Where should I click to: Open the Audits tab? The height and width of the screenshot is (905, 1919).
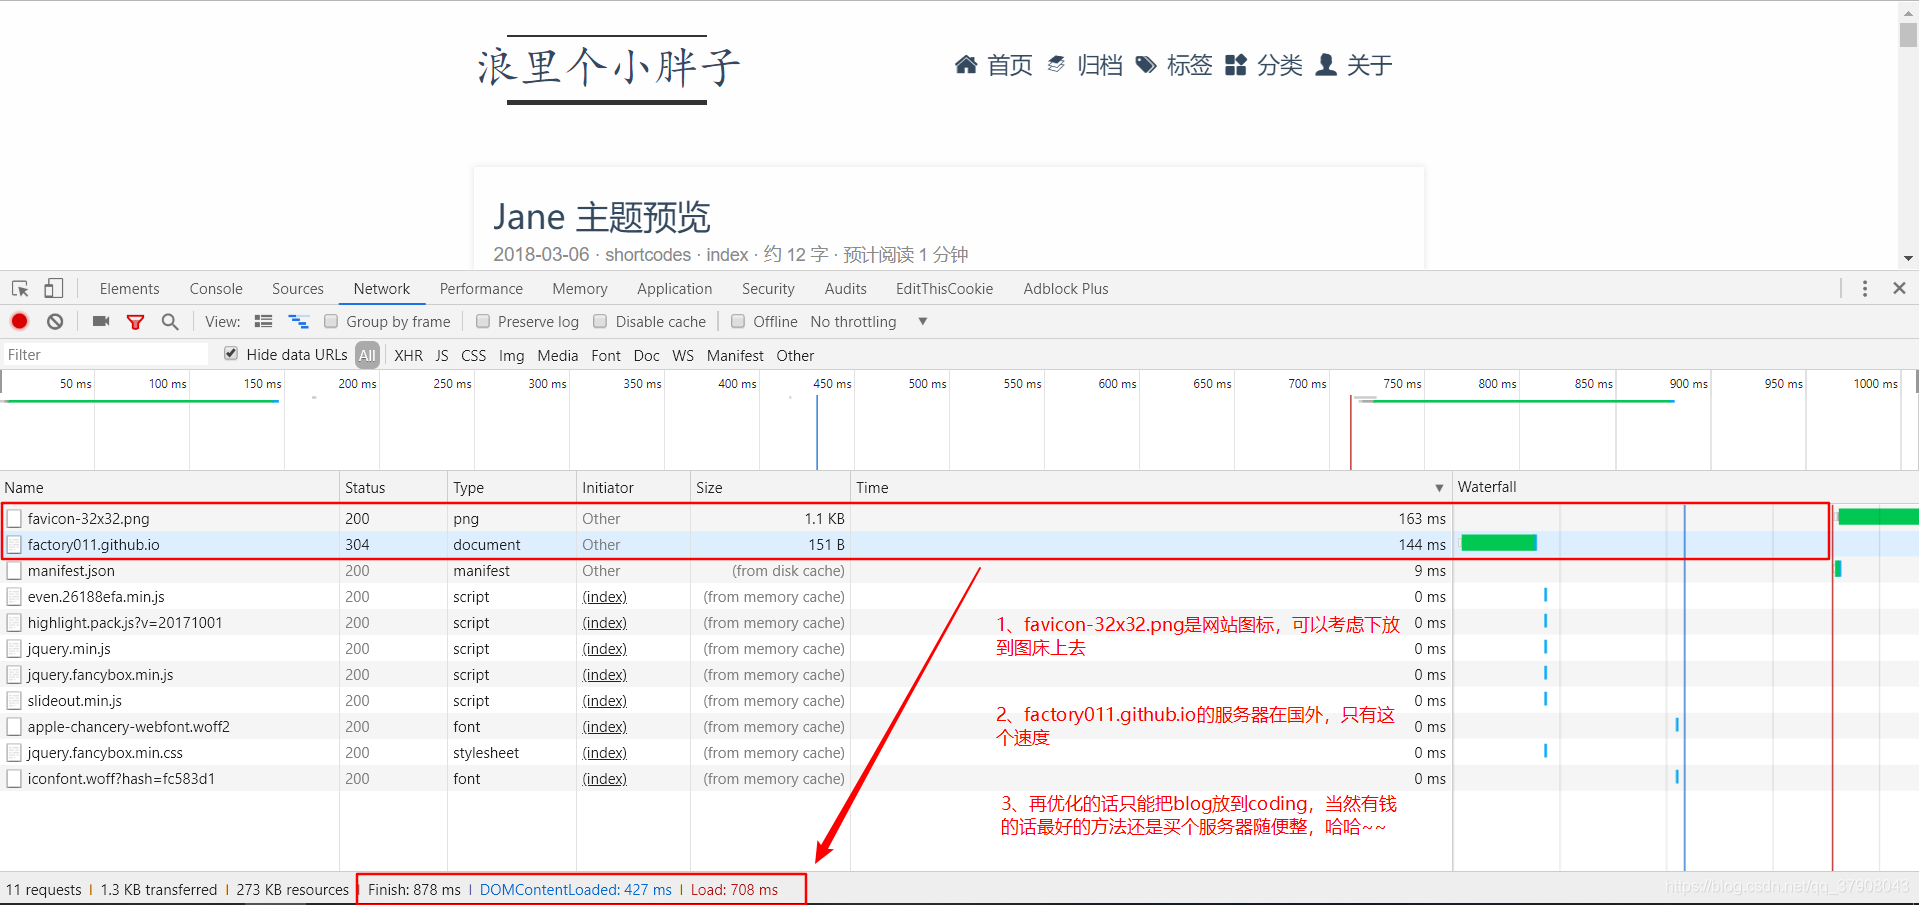[846, 289]
